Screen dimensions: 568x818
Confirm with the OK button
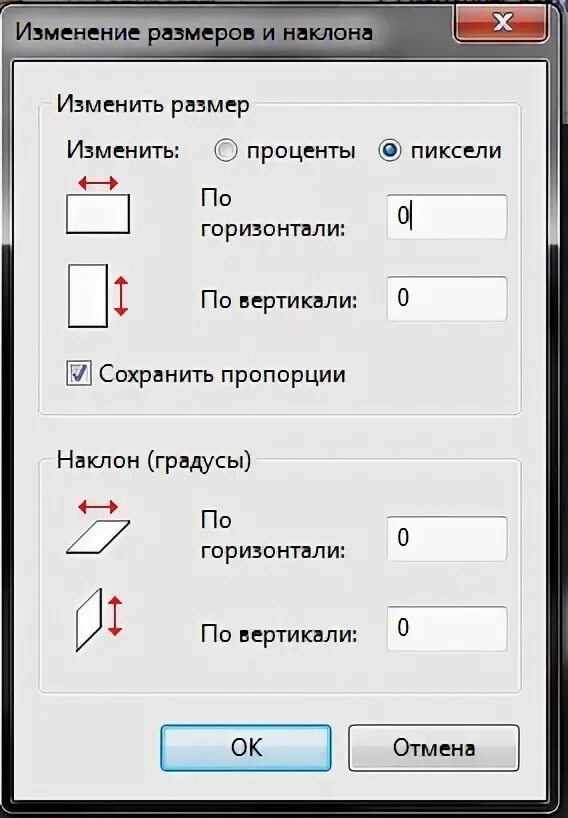click(x=246, y=748)
